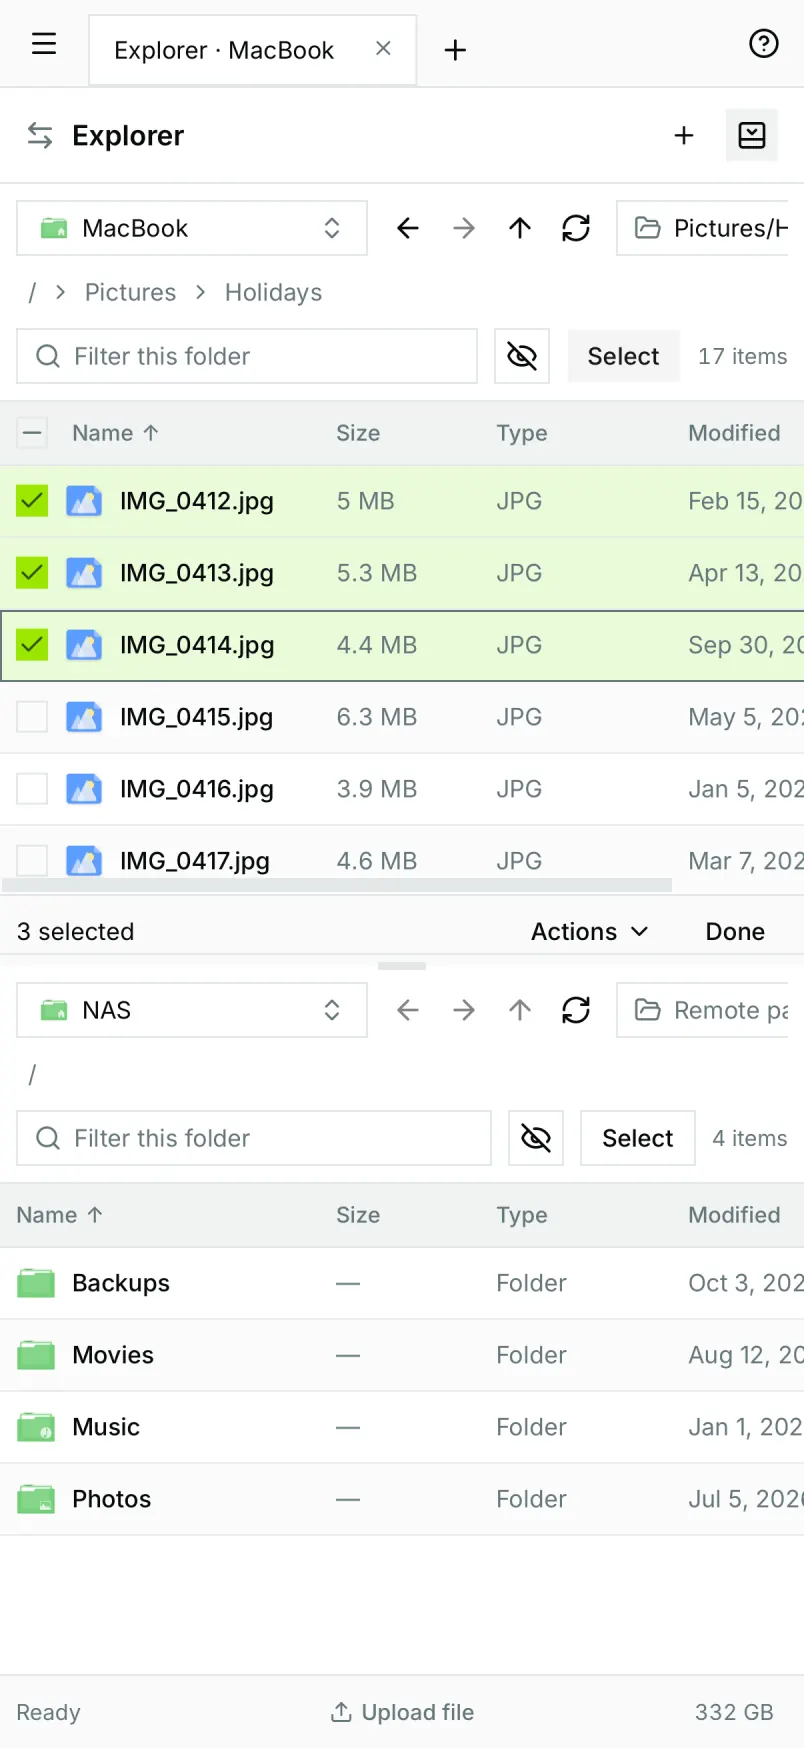Toggle hidden files in MacBook pane
Image resolution: width=804 pixels, height=1748 pixels.
coord(522,356)
